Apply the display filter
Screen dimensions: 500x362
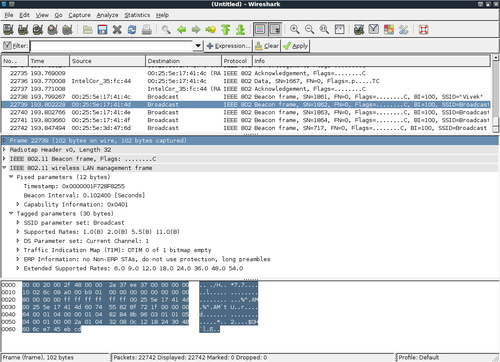[295, 46]
